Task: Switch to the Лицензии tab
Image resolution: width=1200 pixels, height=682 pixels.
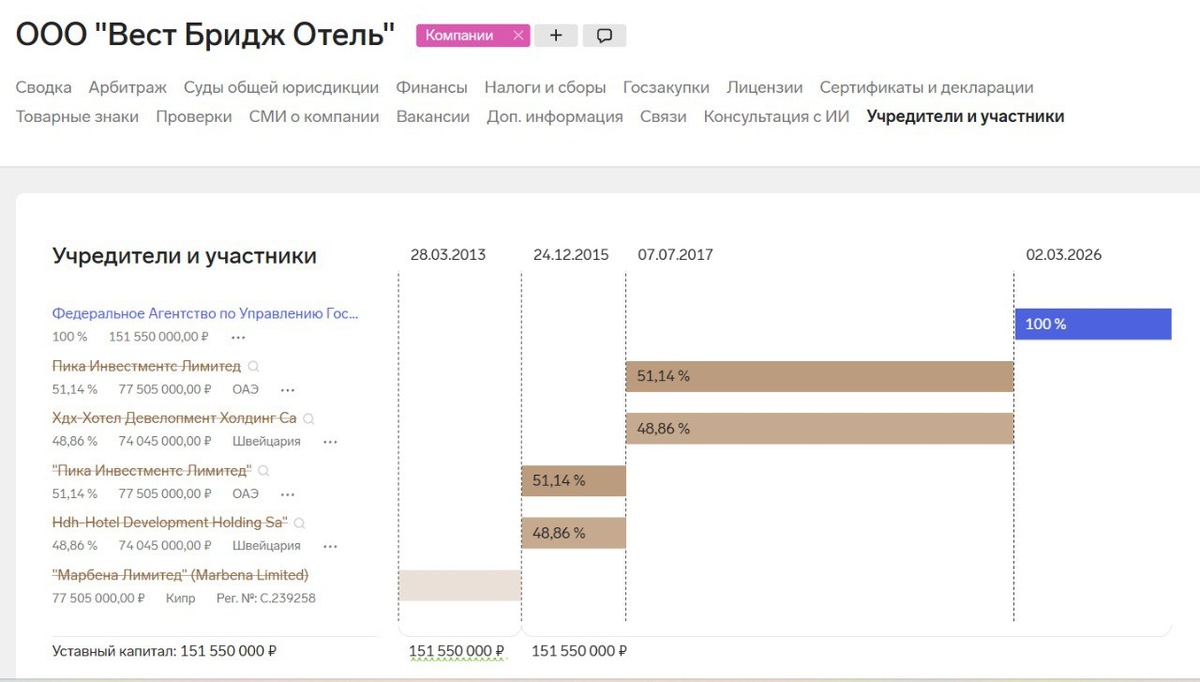Action: 765,88
